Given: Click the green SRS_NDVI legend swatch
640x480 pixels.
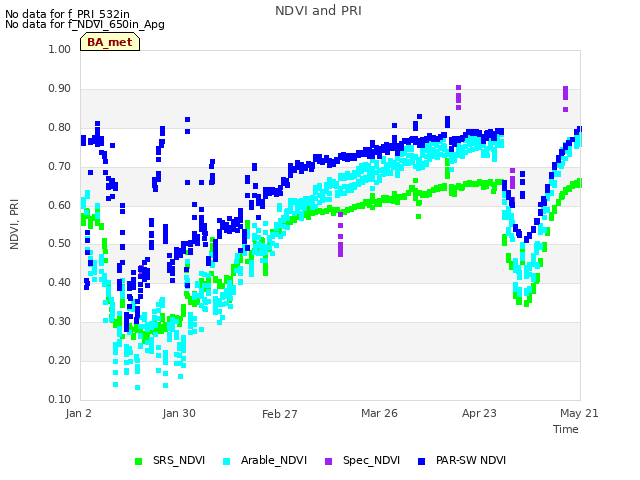Looking at the screenshot, I should [138, 461].
